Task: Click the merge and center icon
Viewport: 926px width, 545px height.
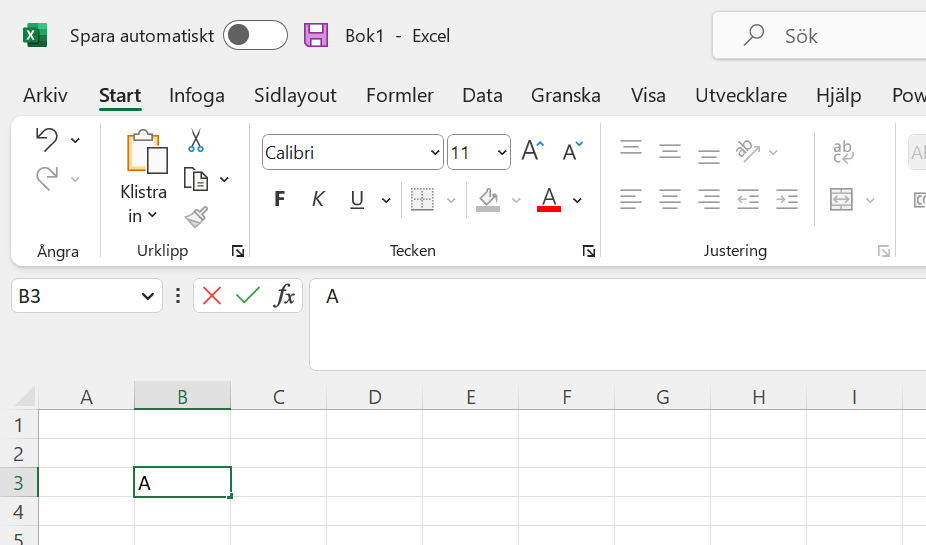Action: pyautogui.click(x=841, y=200)
